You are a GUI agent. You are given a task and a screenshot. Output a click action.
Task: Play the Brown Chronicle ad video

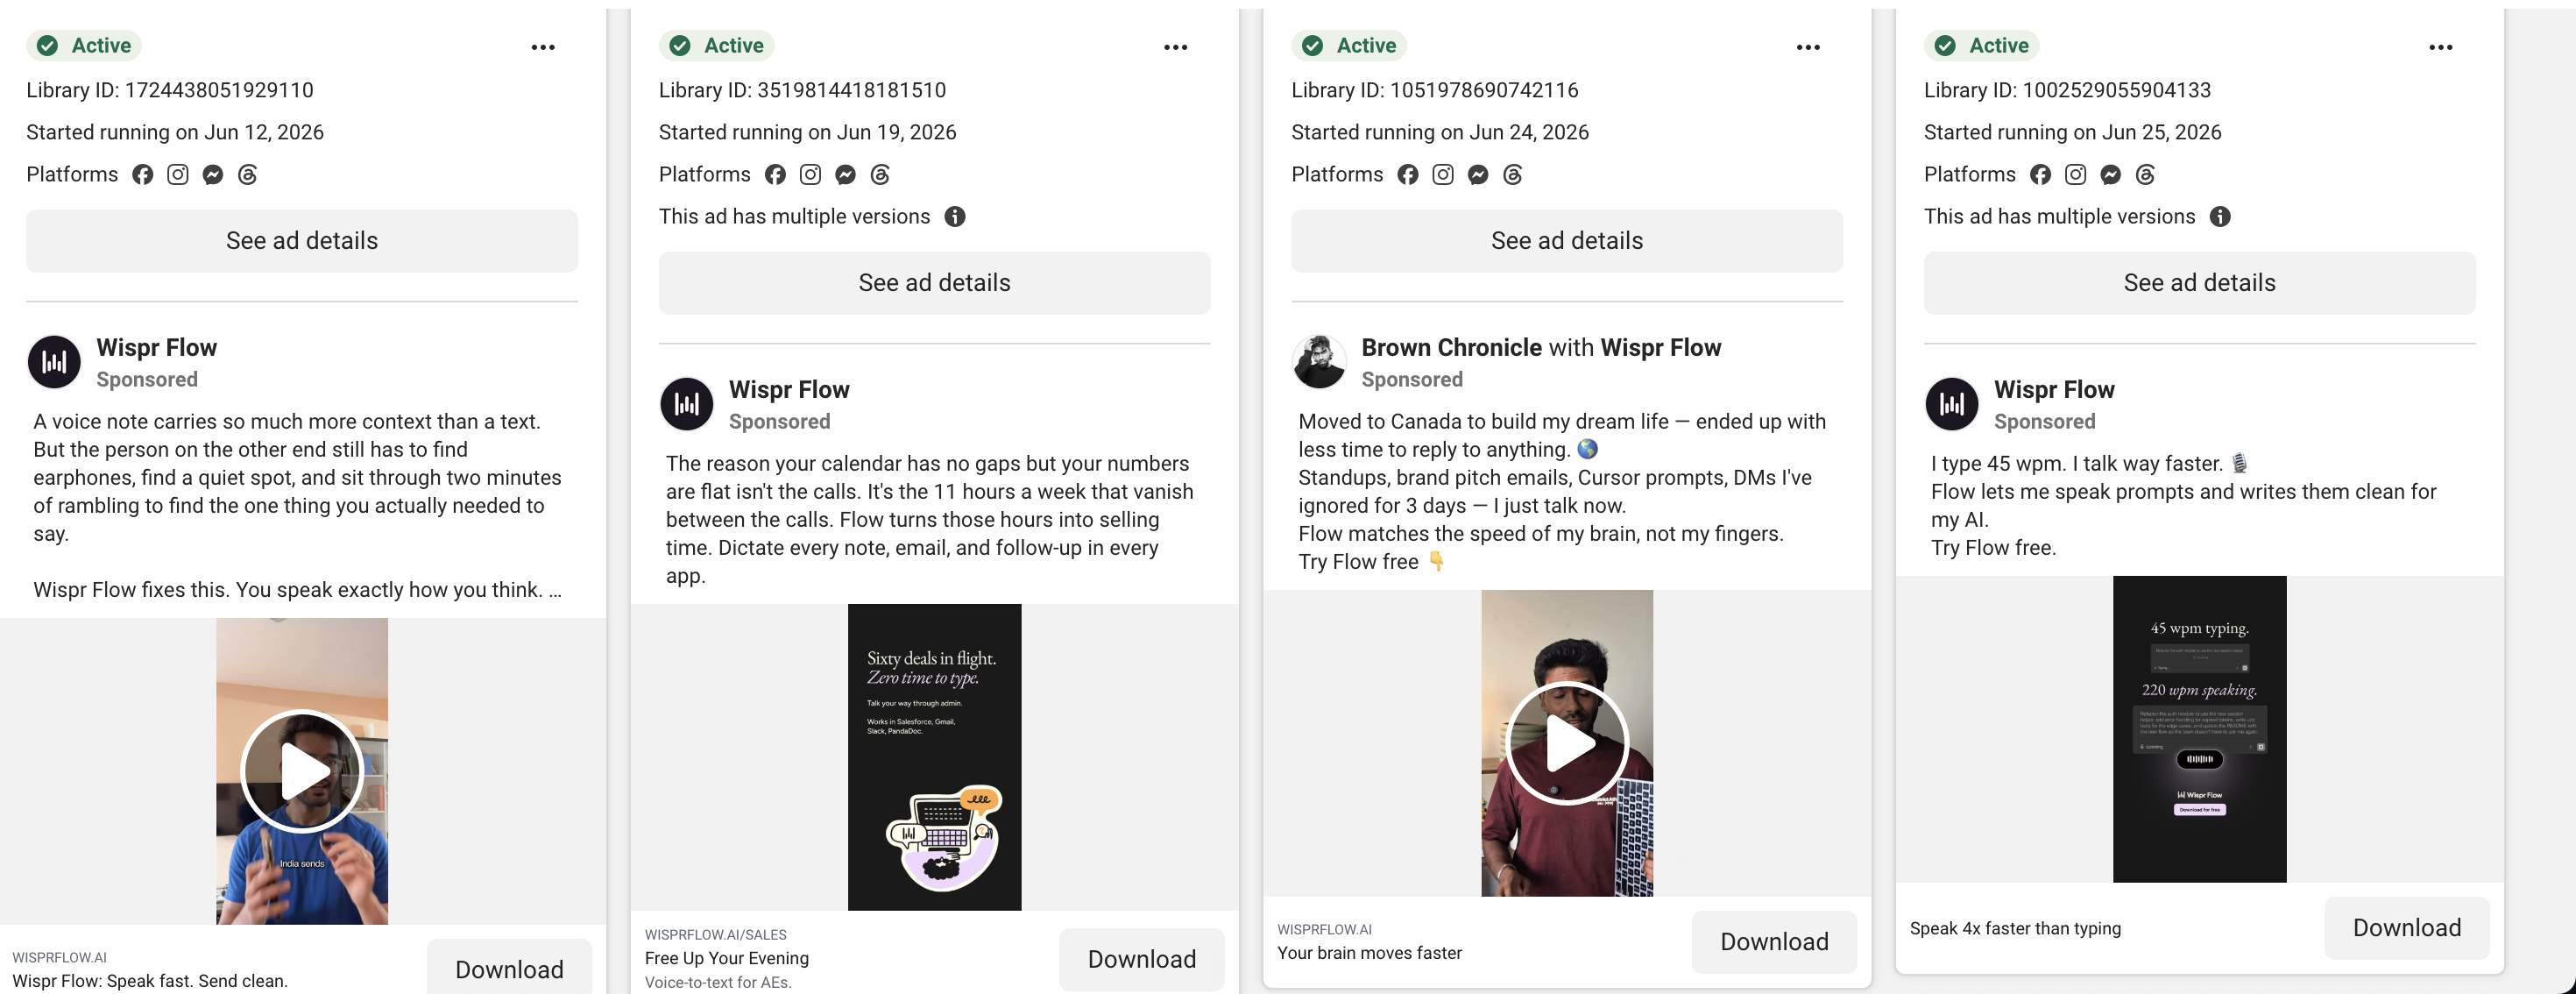(x=1567, y=743)
